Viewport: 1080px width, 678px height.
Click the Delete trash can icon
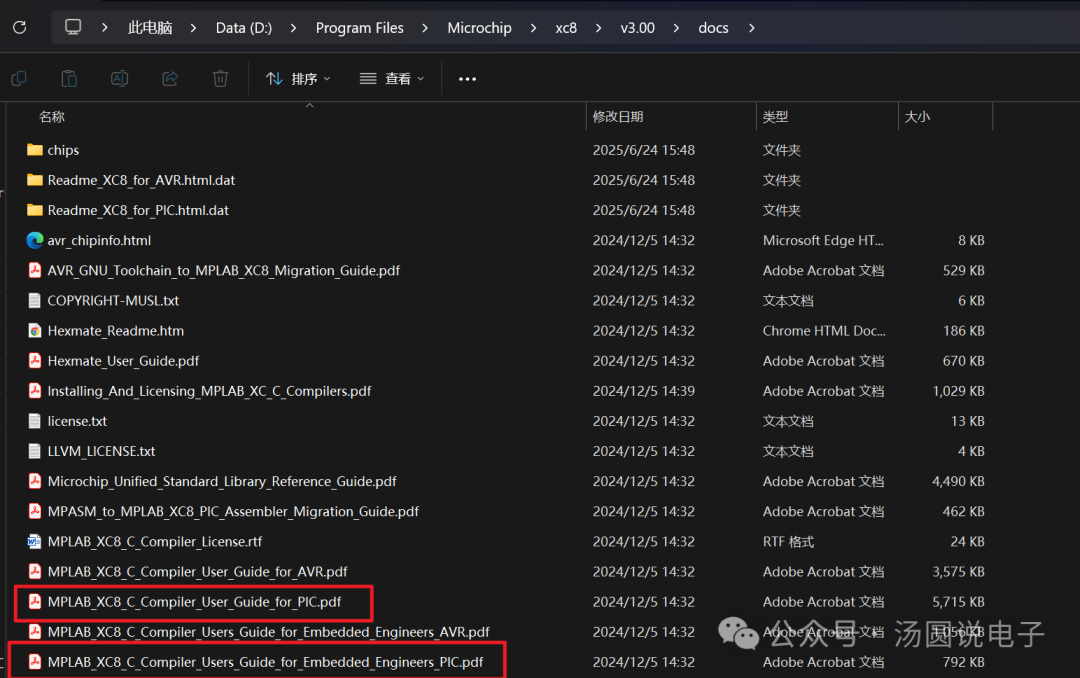tap(220, 79)
